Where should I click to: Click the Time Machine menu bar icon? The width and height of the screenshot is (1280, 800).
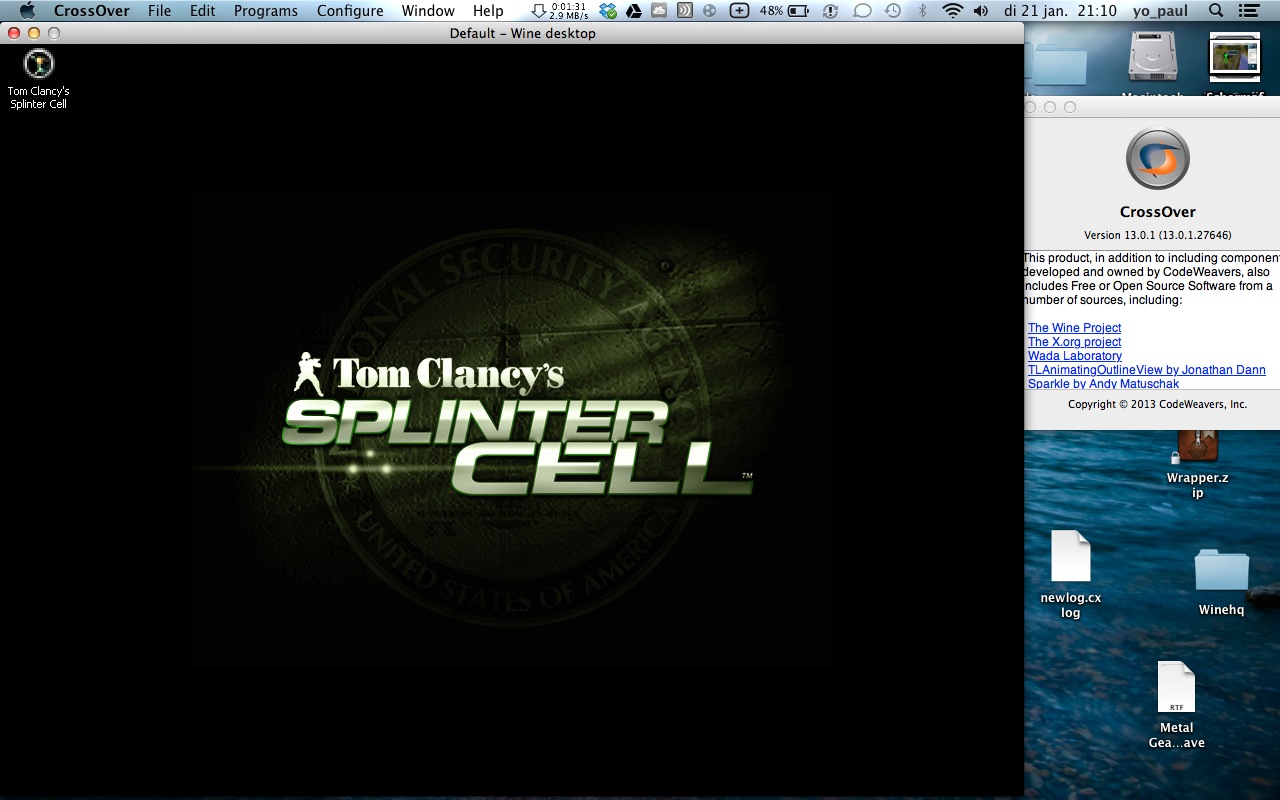pyautogui.click(x=892, y=11)
